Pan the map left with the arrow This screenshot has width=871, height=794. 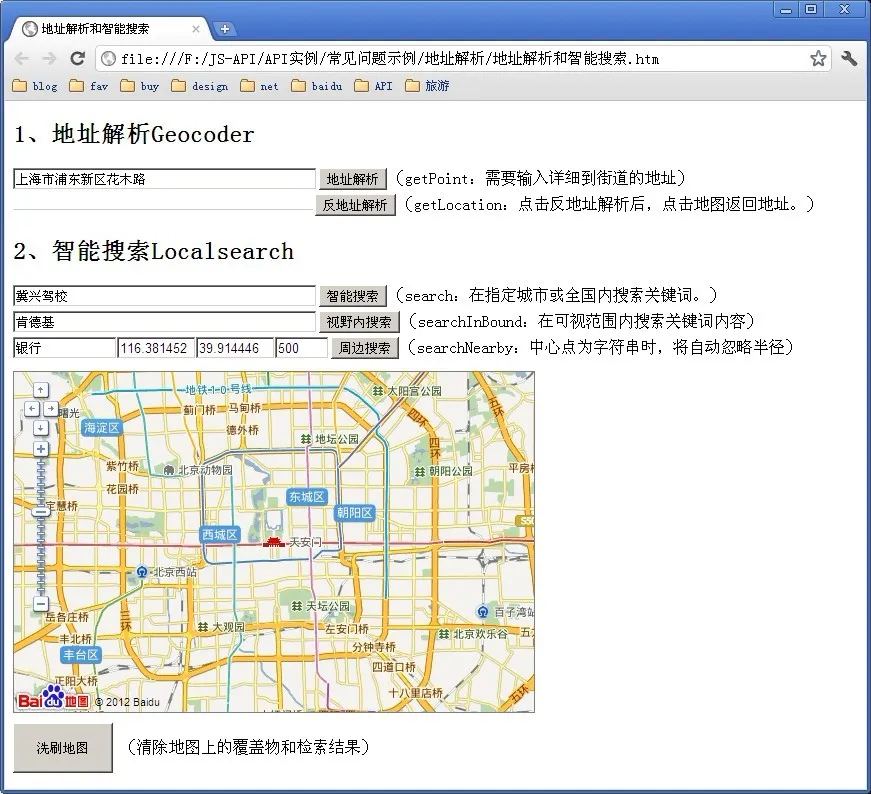(x=31, y=409)
